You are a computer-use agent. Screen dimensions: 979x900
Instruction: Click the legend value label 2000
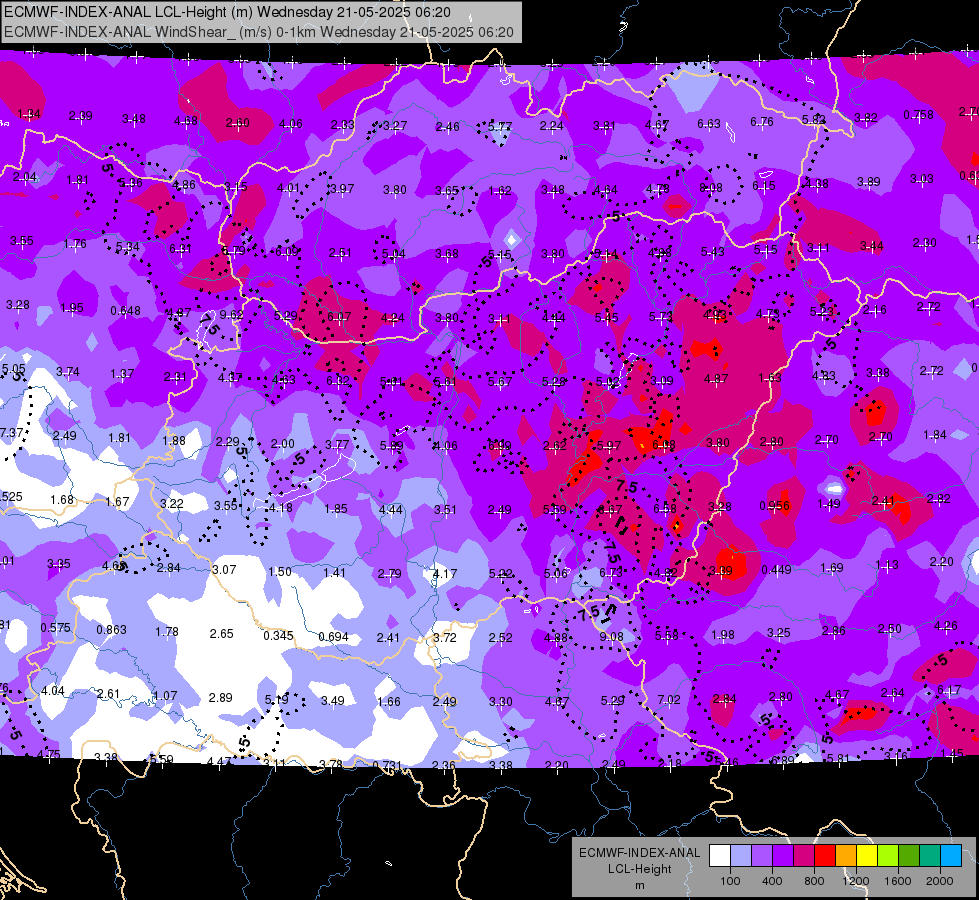940,881
